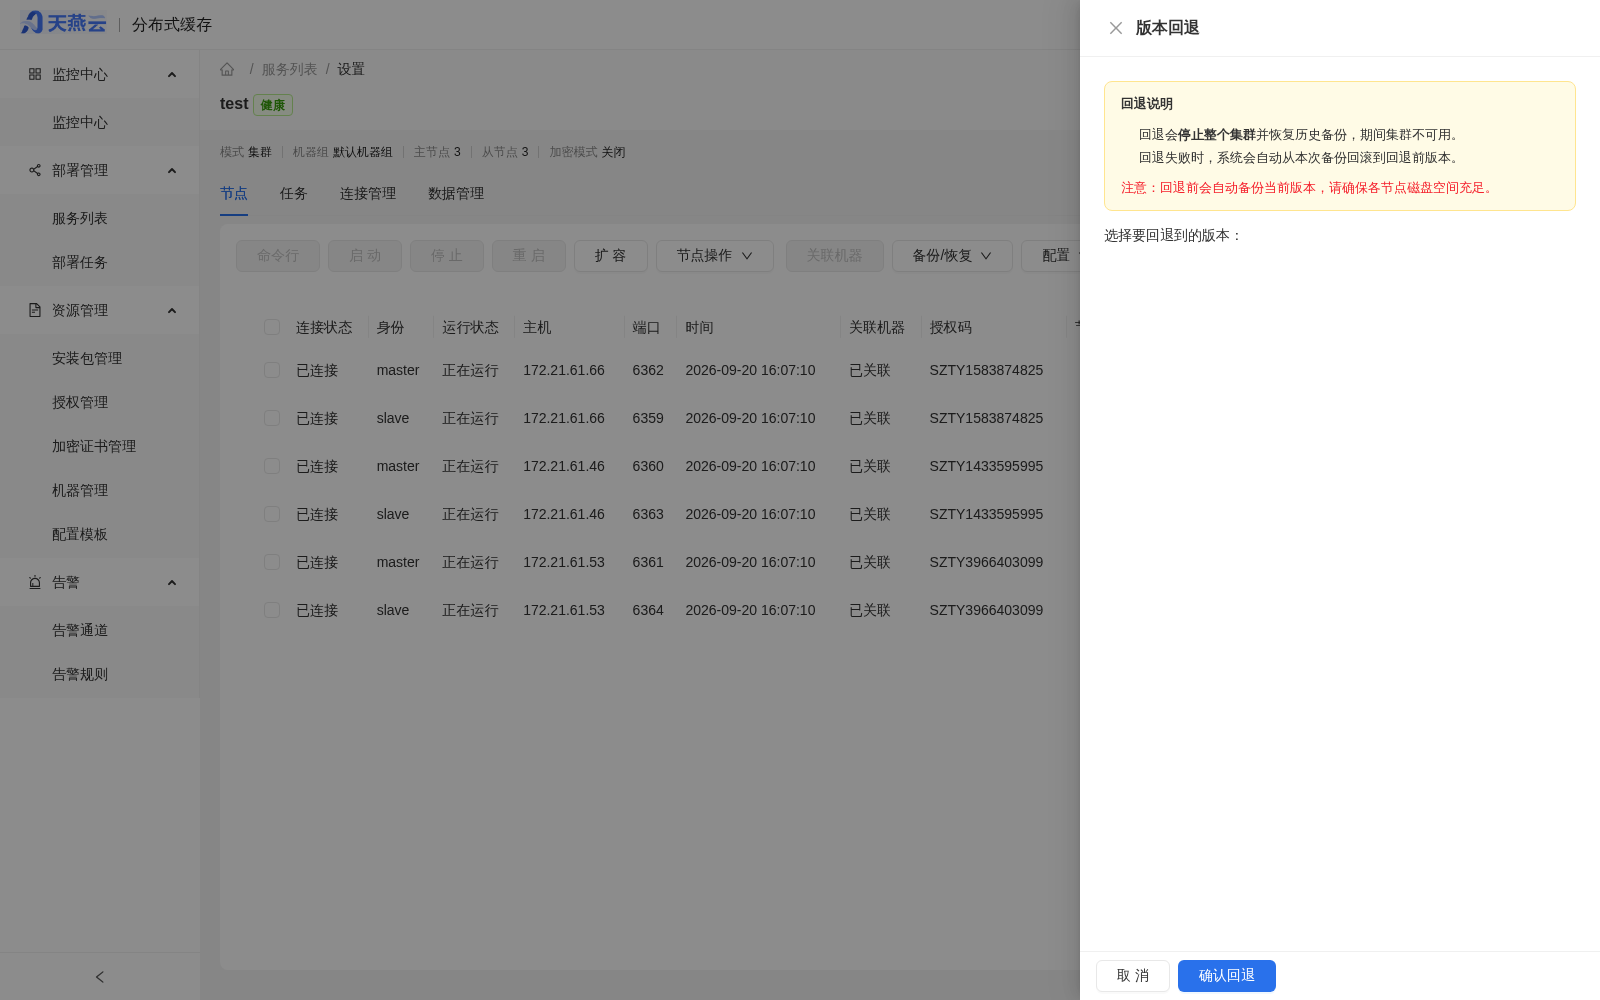This screenshot has width=1600, height=1000.
Task: Check the slave row with port 6364
Action: pyautogui.click(x=272, y=610)
